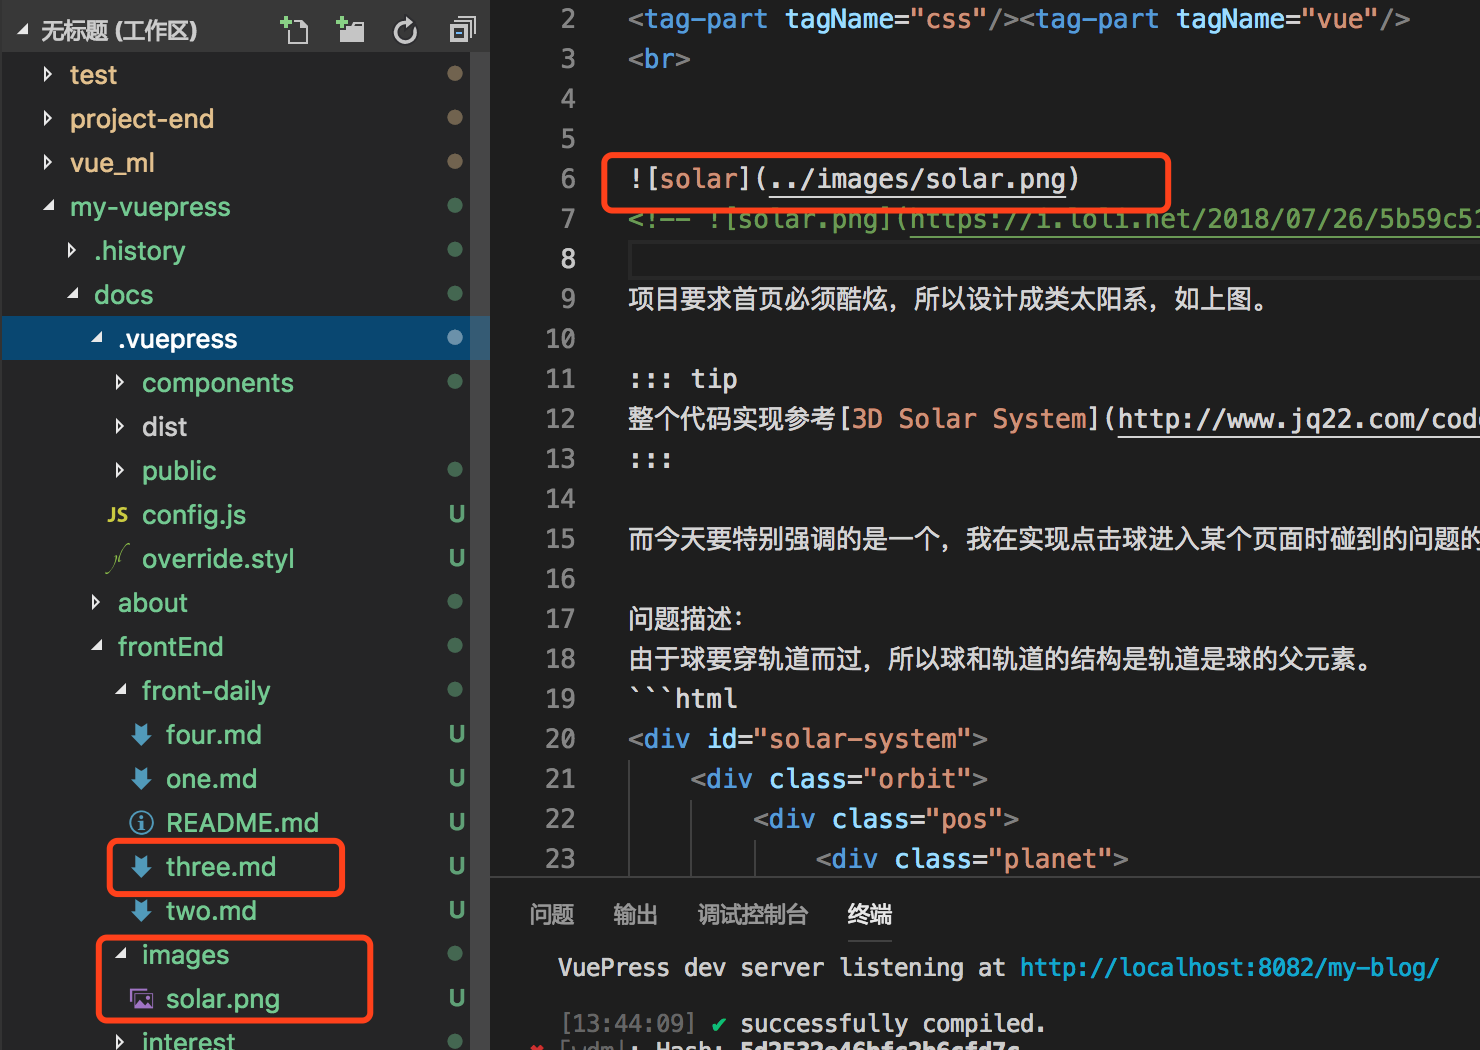Click the New File icon in explorer header
This screenshot has height=1050, width=1480.
click(294, 30)
